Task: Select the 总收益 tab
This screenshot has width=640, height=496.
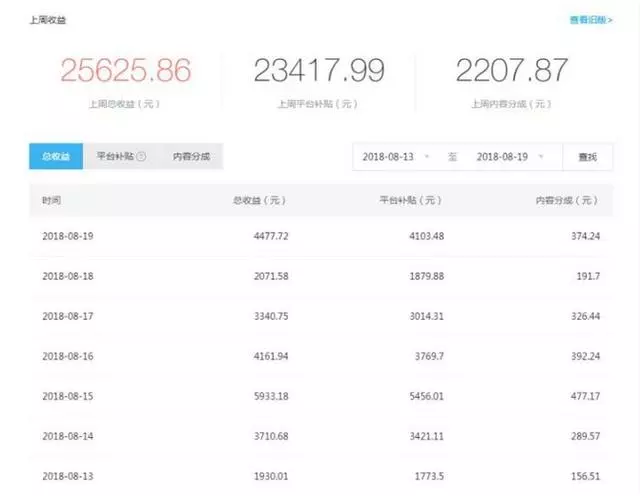Action: (x=56, y=156)
